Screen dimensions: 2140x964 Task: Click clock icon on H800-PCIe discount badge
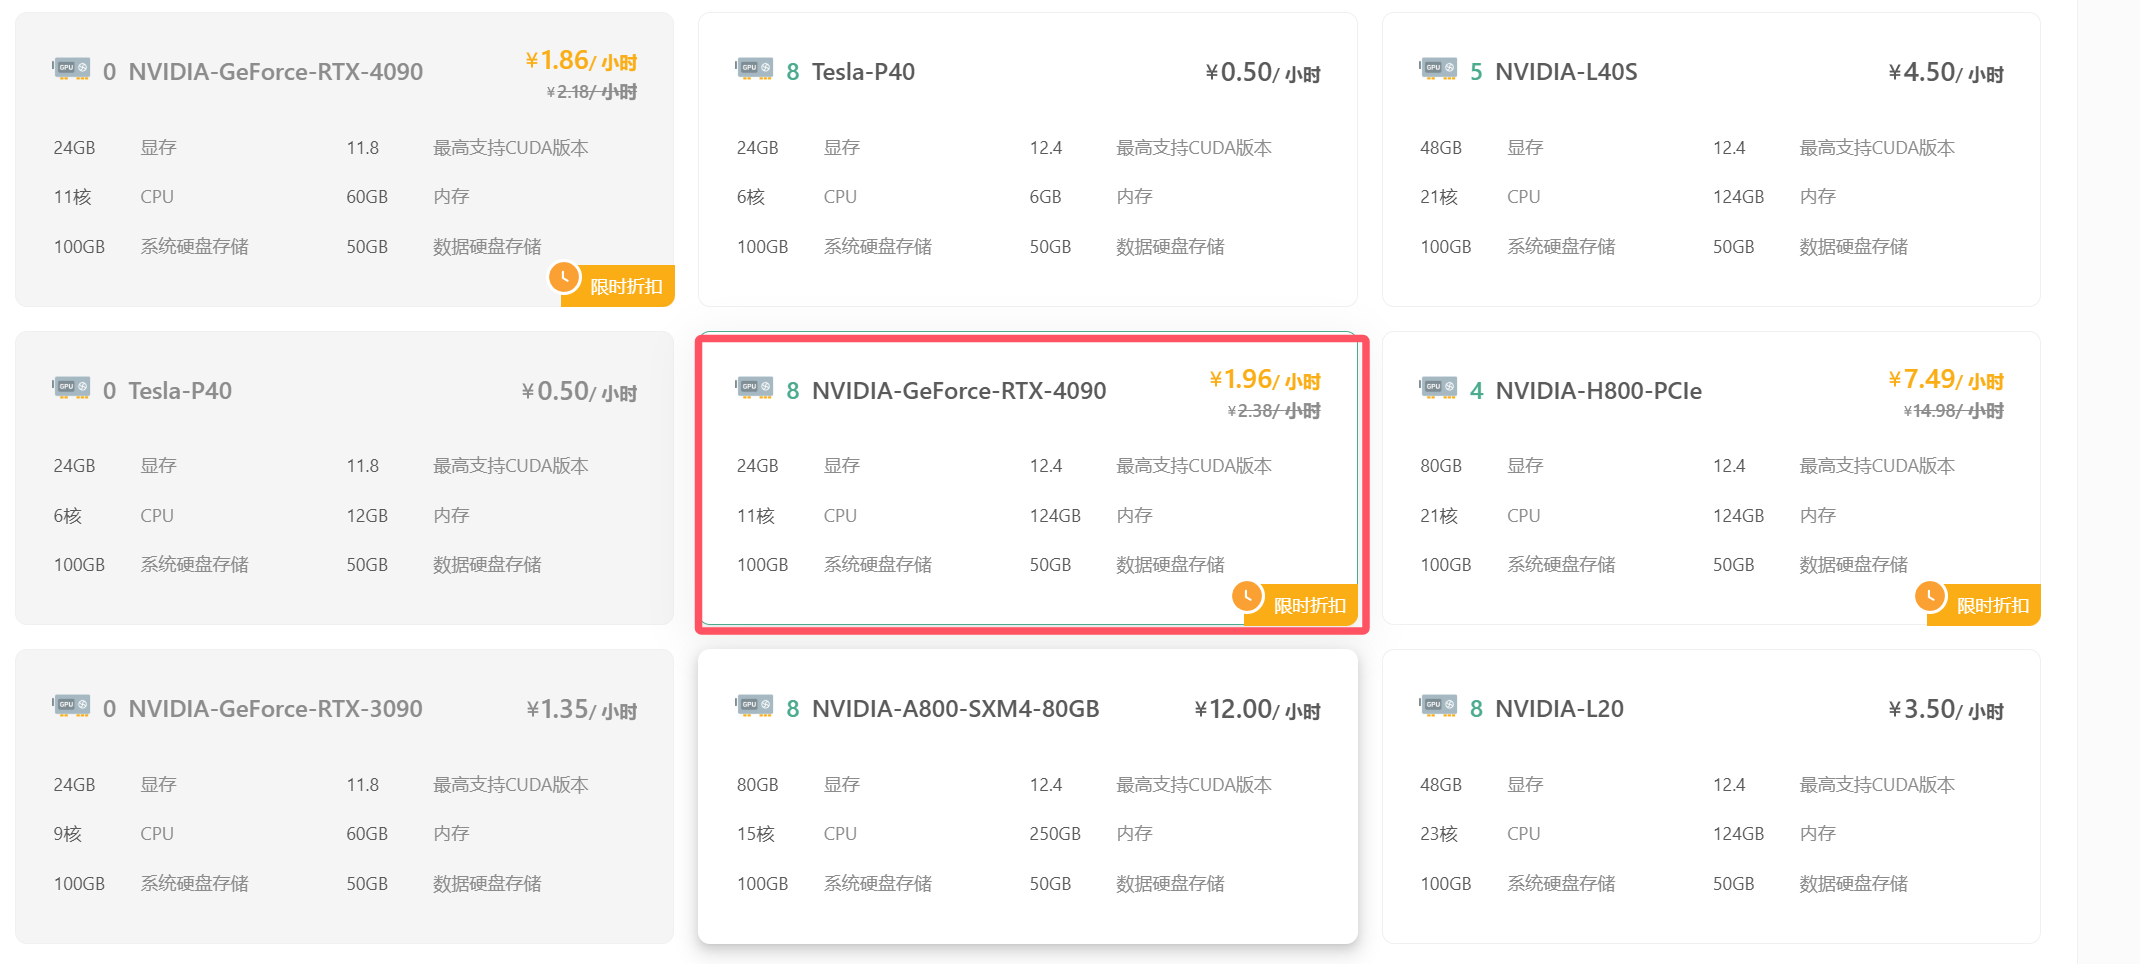[1931, 596]
